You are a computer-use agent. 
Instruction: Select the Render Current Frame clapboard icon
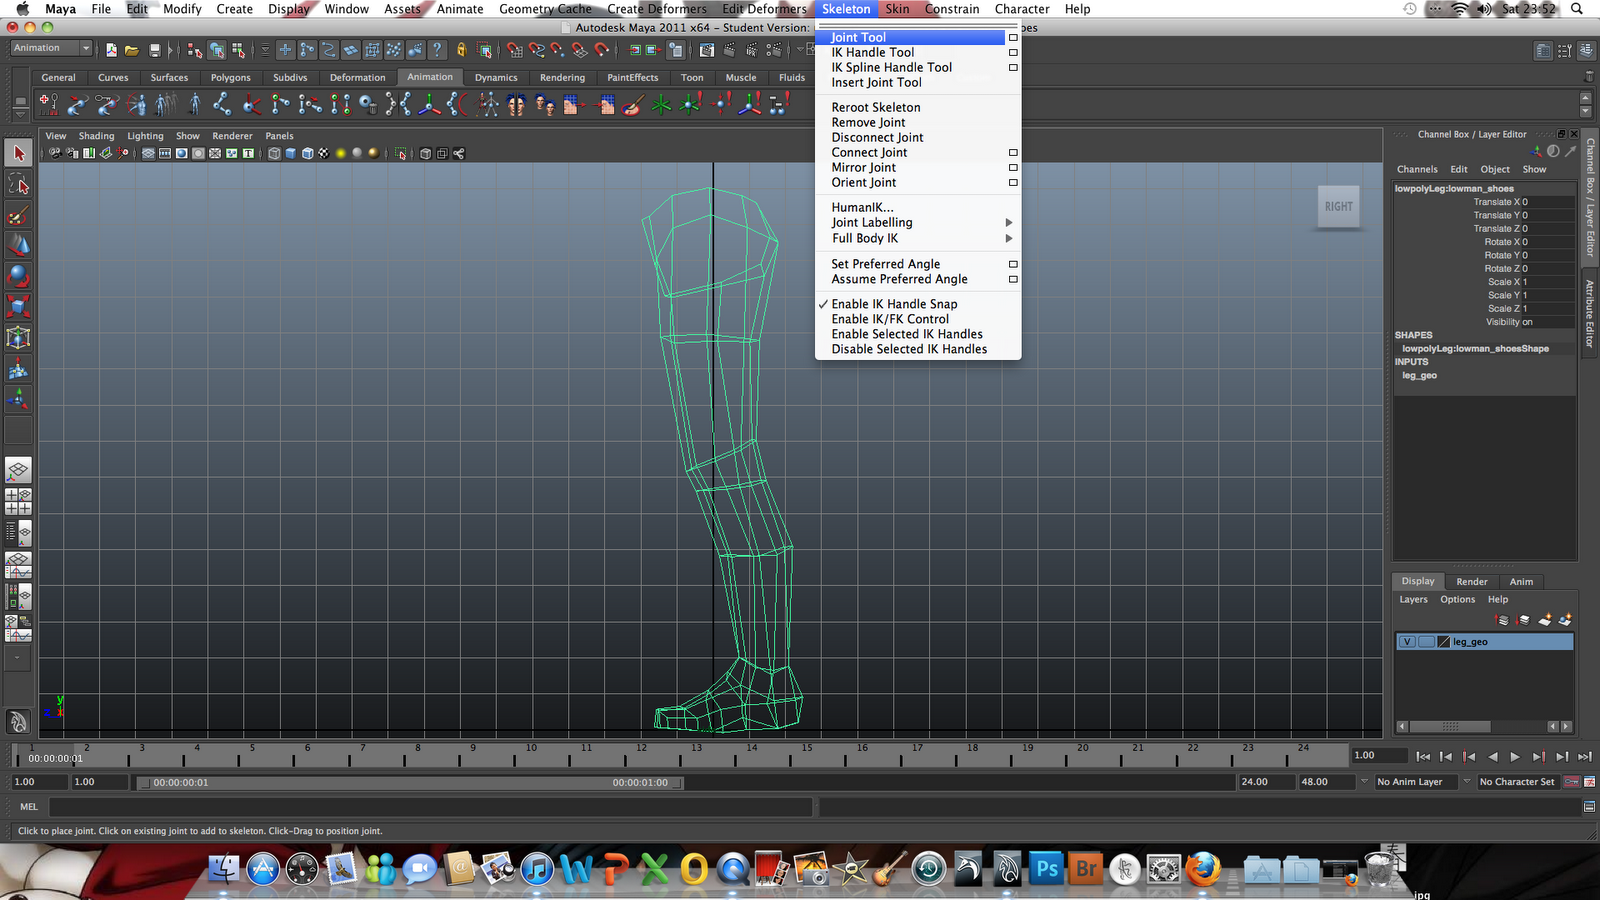pos(729,47)
